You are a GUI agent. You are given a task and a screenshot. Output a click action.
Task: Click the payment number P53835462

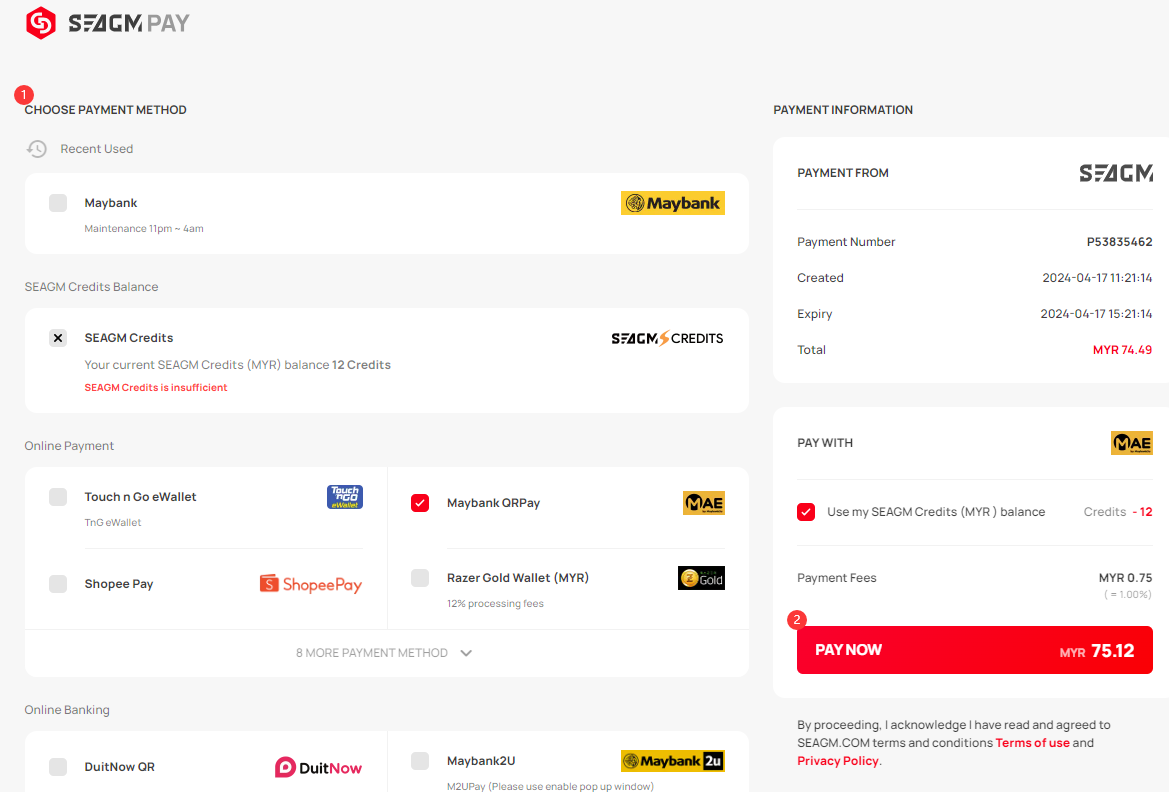click(x=1119, y=242)
